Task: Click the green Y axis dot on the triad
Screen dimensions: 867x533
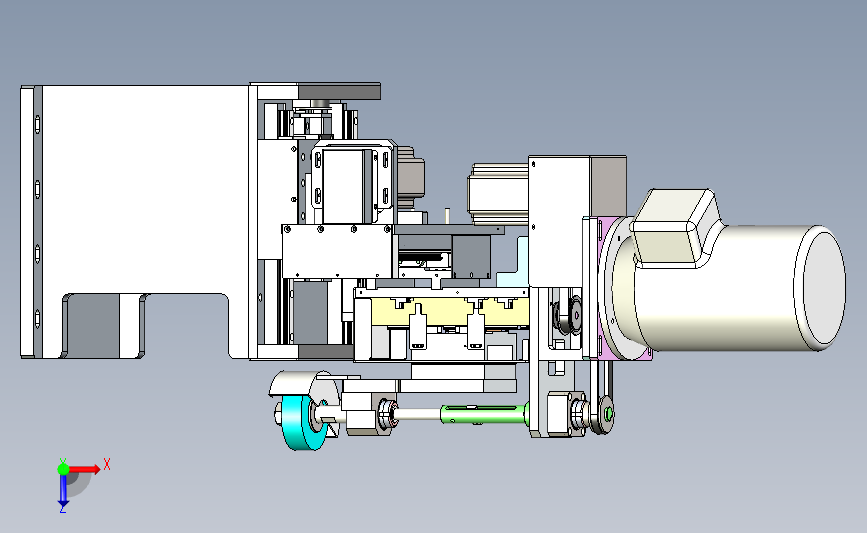Action: point(63,469)
